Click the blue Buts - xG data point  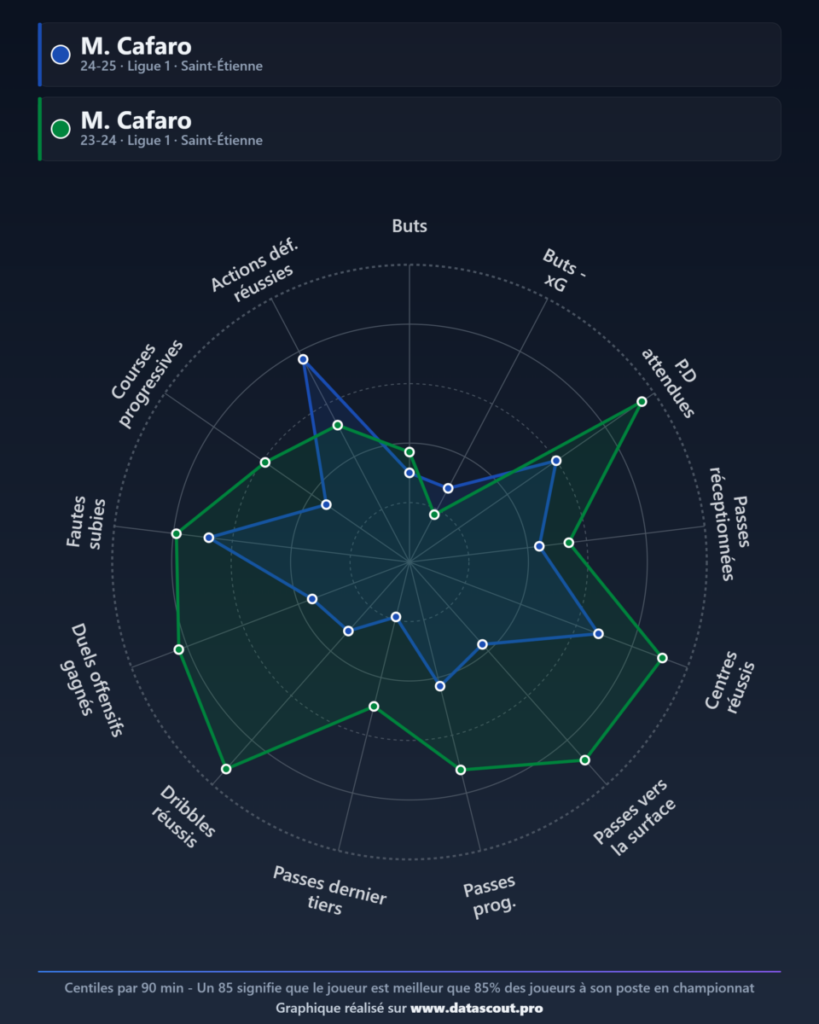[448, 488]
